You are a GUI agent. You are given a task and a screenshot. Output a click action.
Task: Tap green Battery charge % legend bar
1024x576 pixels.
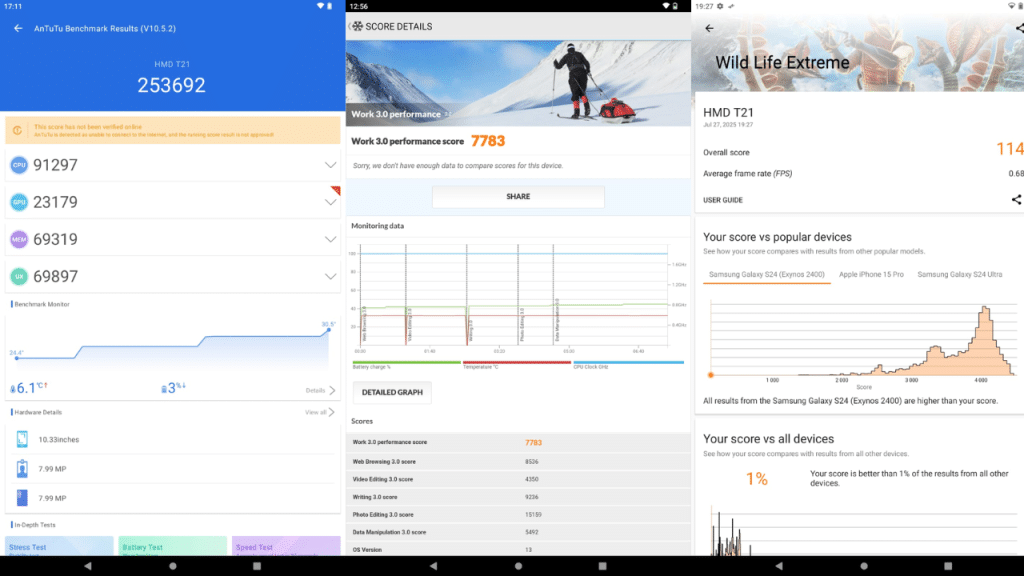click(406, 362)
